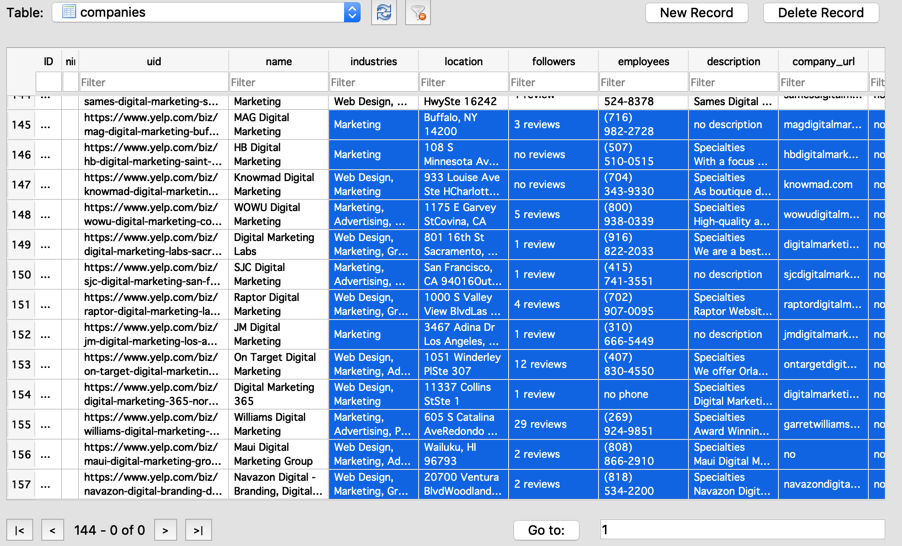Click the Go to: button
The height and width of the screenshot is (546, 902).
pos(546,530)
